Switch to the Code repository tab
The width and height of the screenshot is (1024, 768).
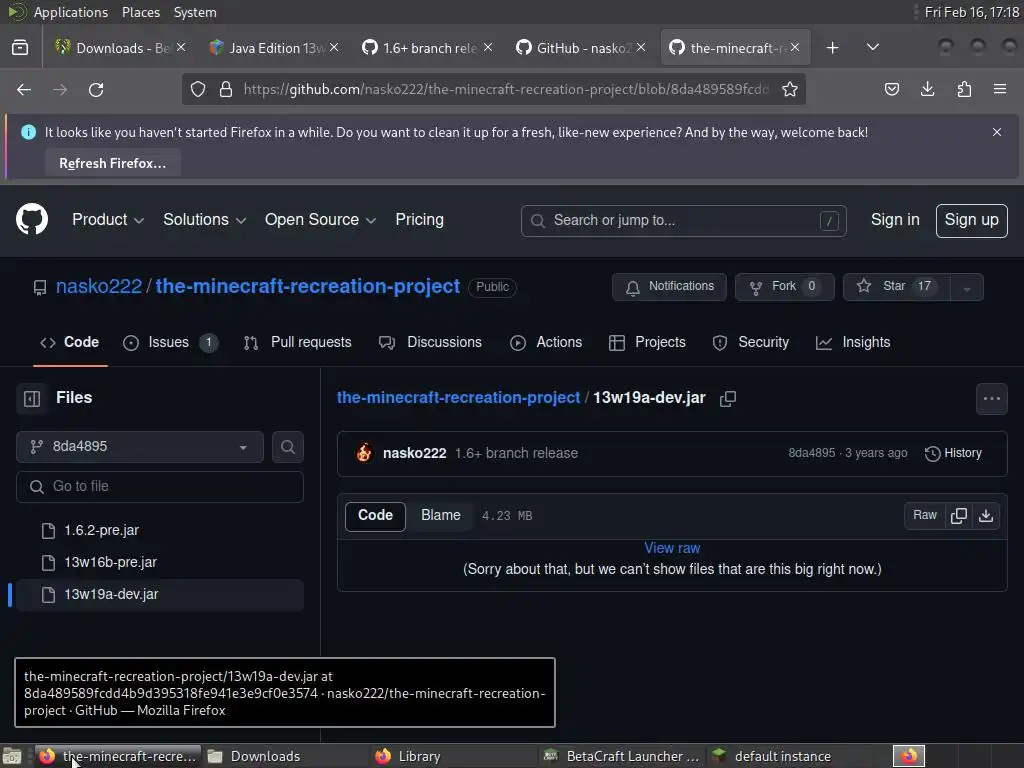tap(70, 342)
